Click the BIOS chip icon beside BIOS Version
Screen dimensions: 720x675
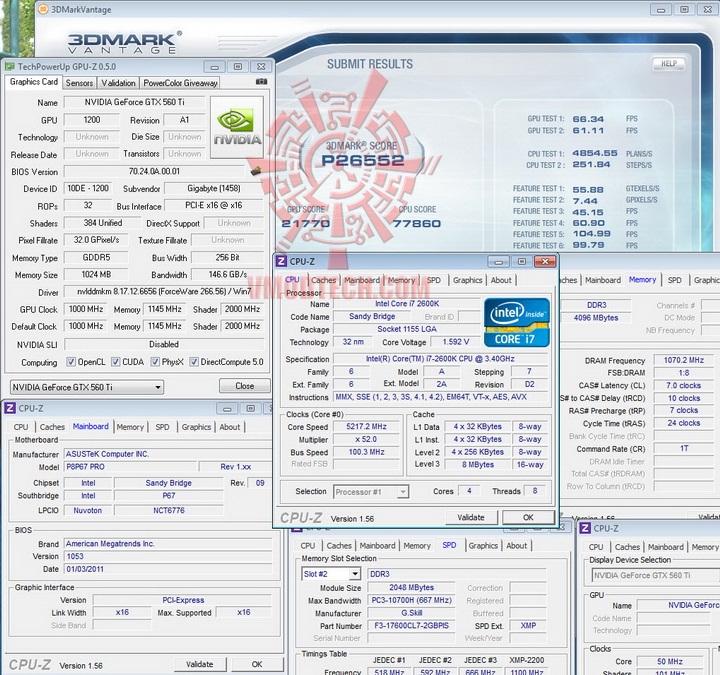click(x=256, y=171)
